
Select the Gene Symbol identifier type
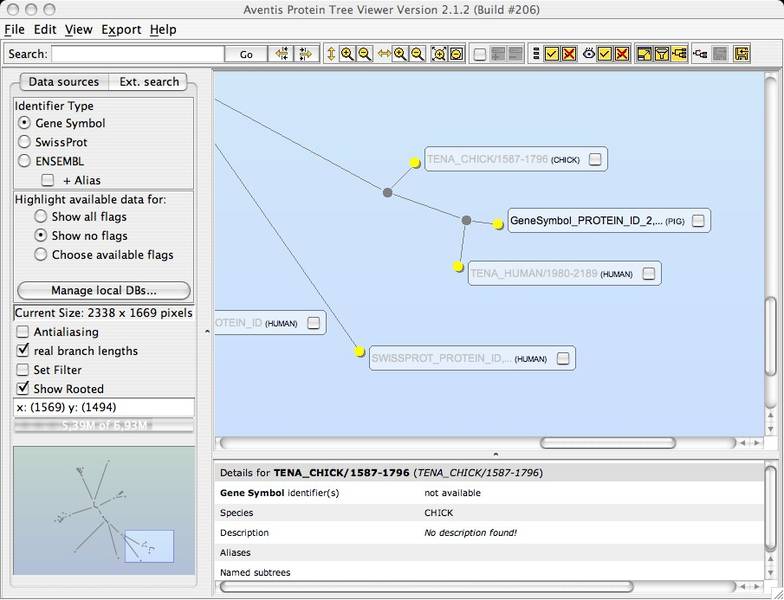pyautogui.click(x=24, y=122)
